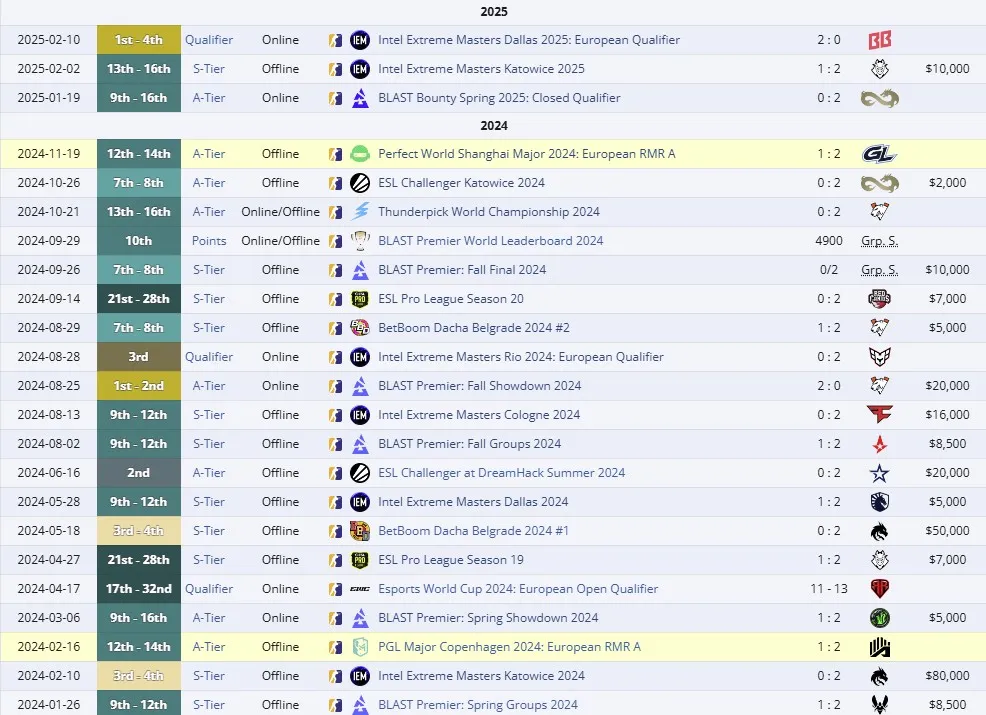Screen dimensions: 986x715
Task: Open Thunderpick World Championship 2024 link
Action: coord(489,211)
